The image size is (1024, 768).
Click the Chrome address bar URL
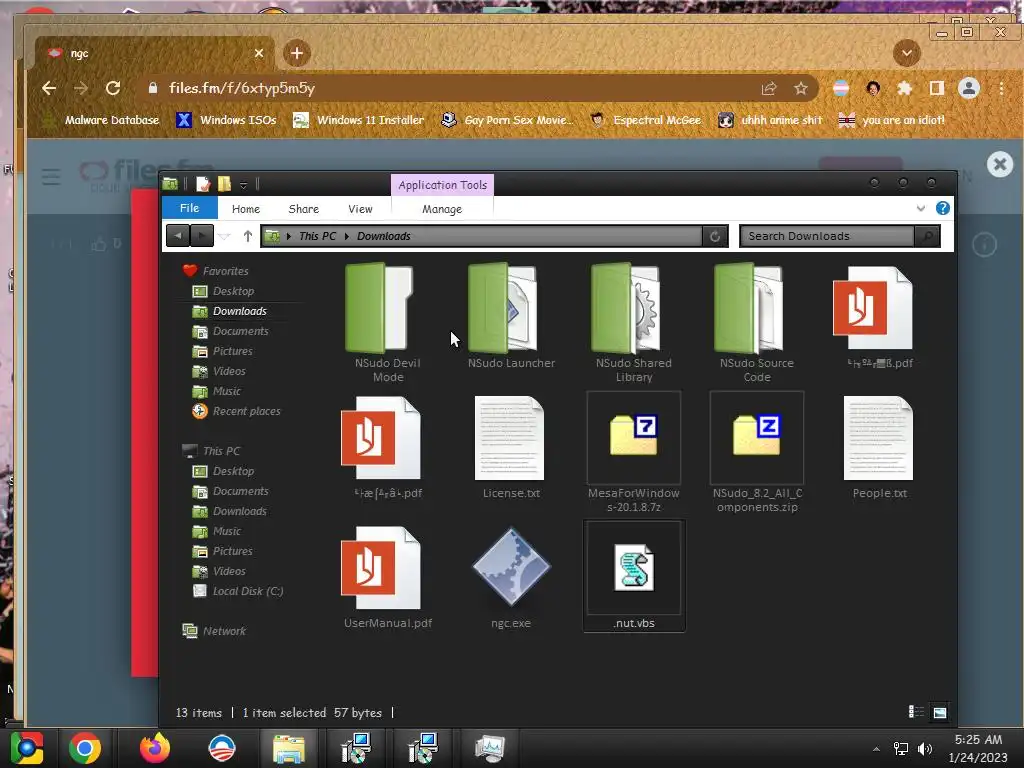pos(242,88)
